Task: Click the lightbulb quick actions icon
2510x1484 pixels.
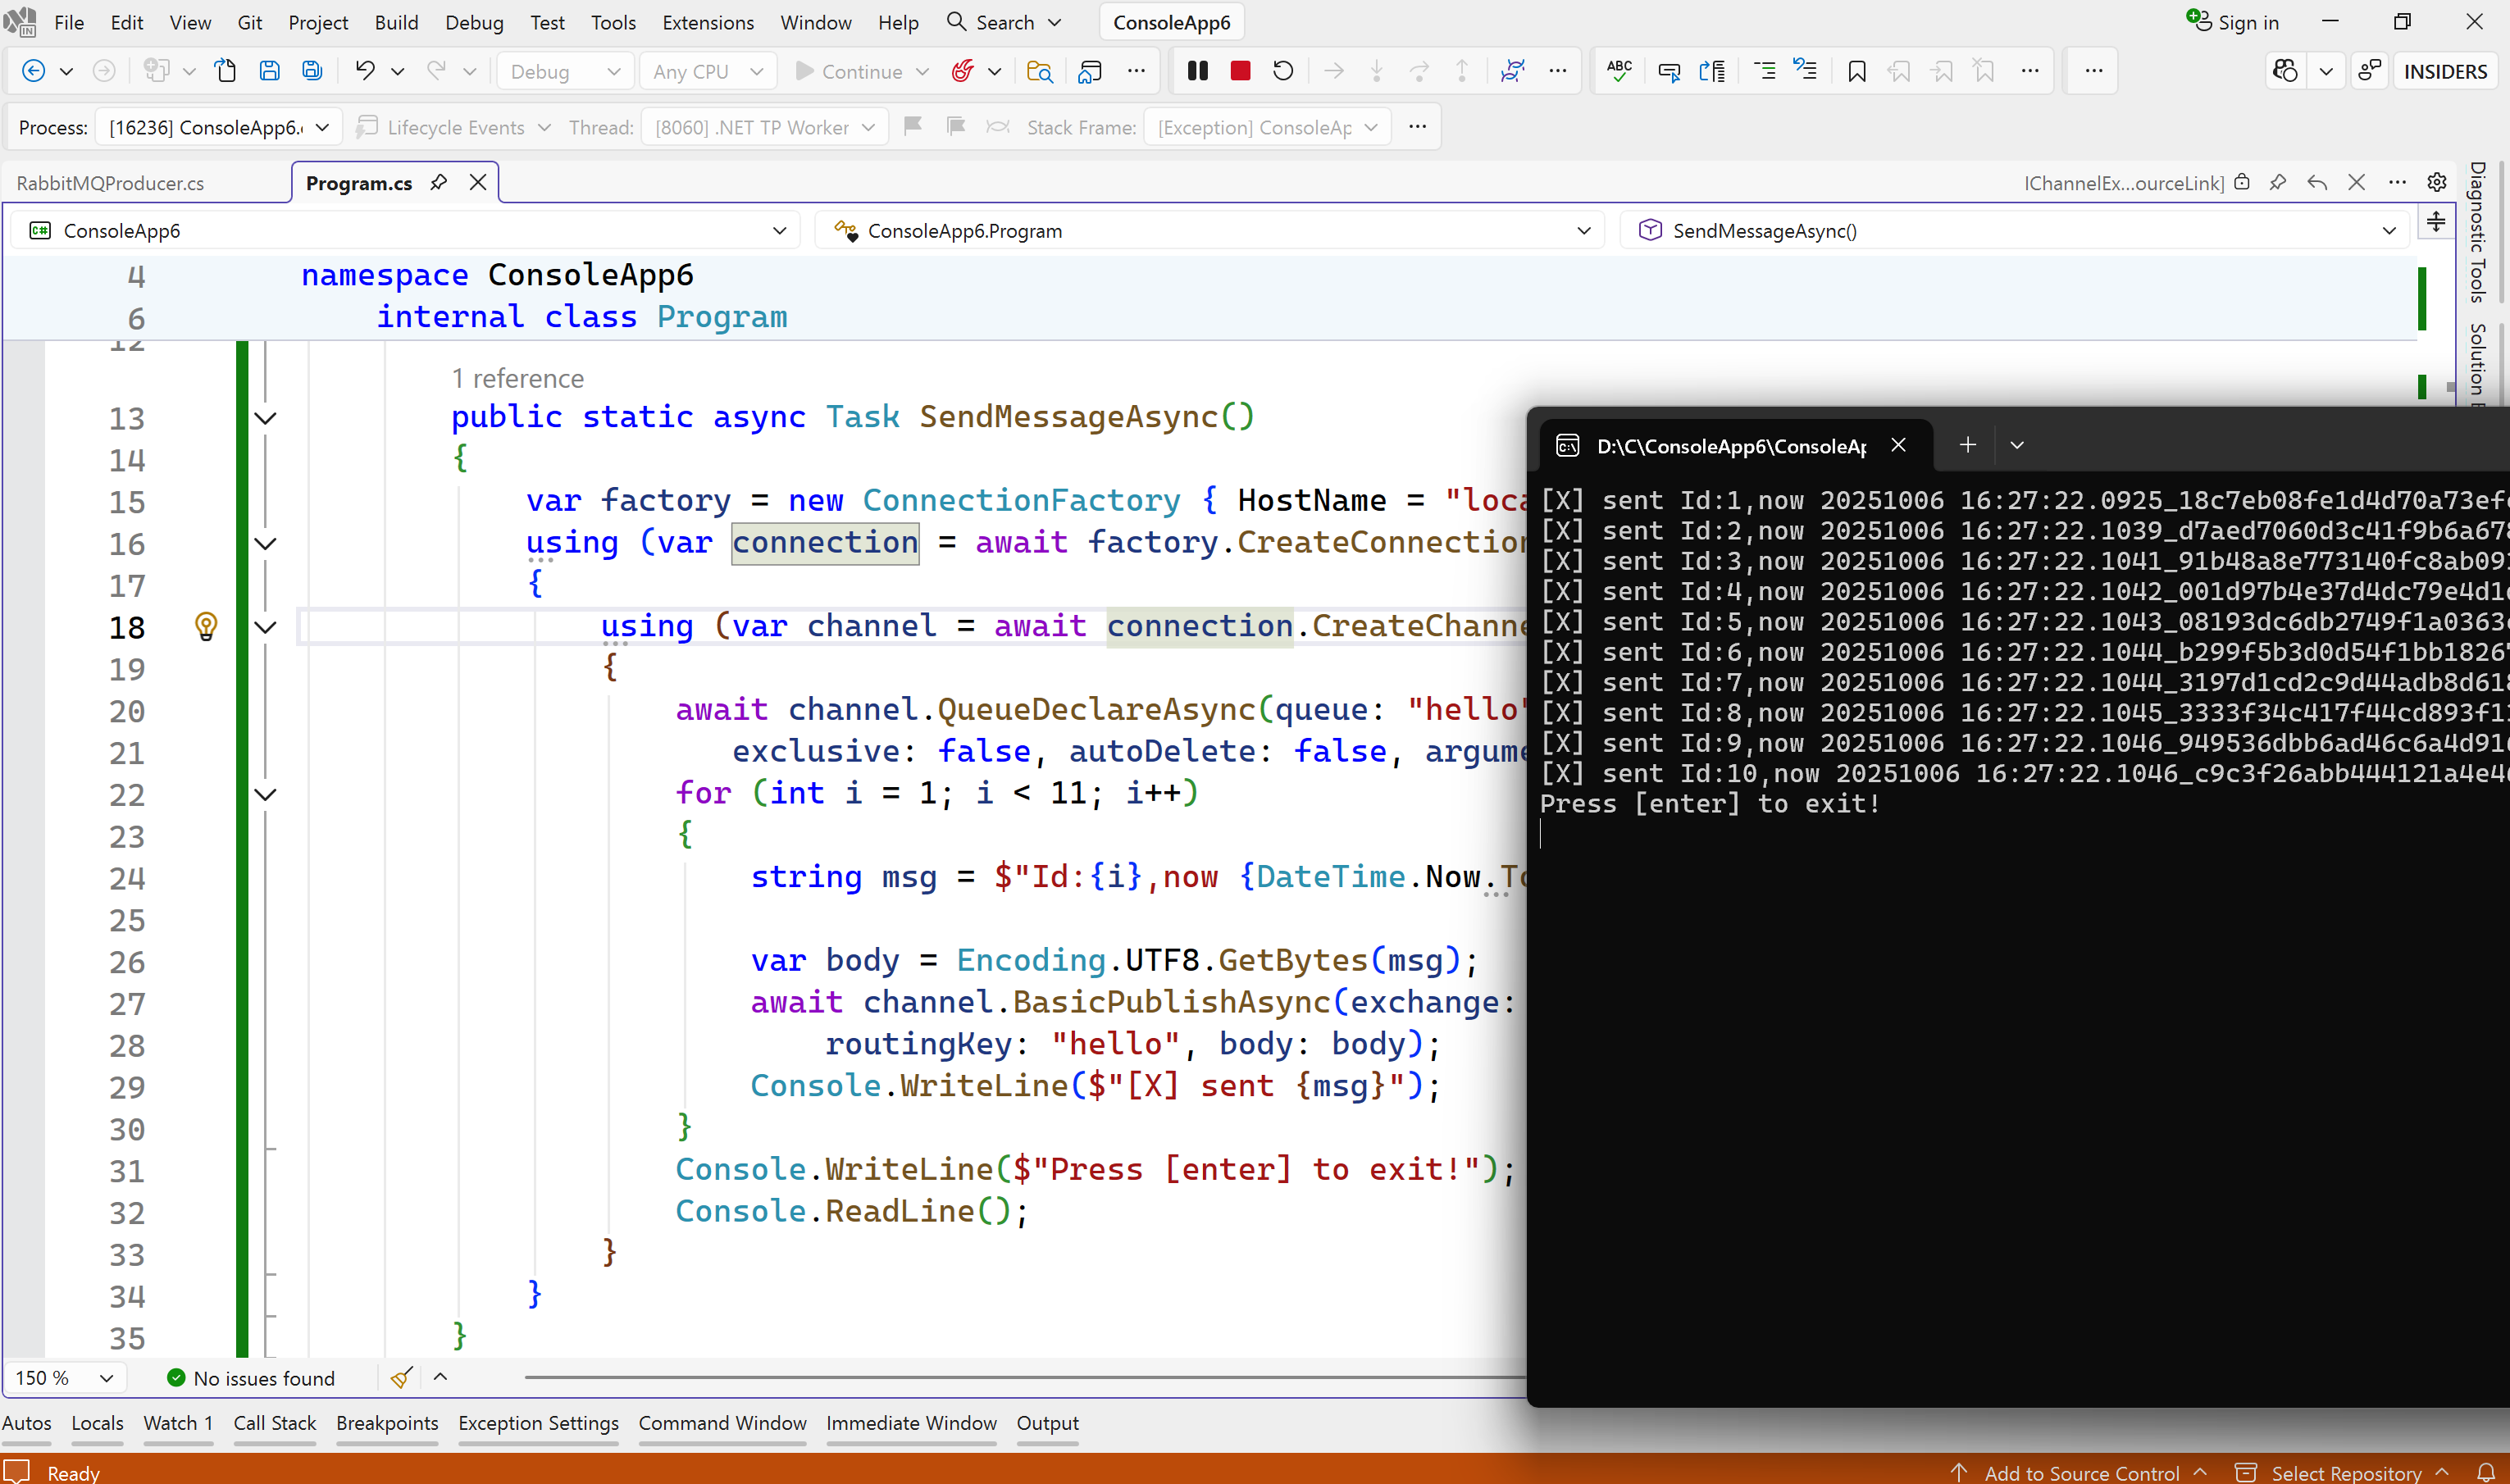Action: [206, 626]
